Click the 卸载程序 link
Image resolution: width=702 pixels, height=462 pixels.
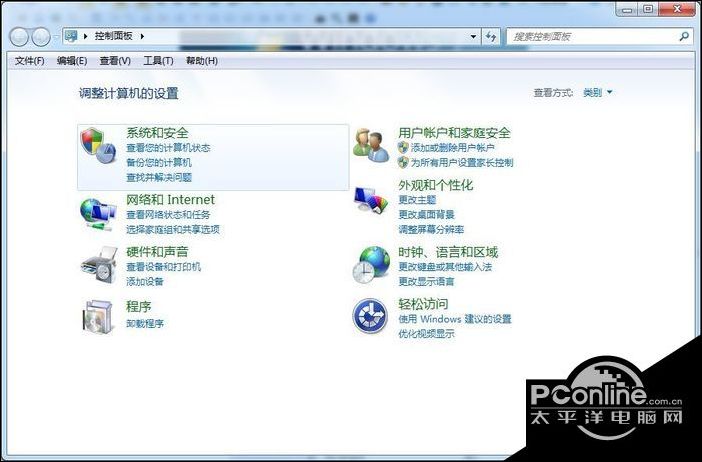click(145, 324)
